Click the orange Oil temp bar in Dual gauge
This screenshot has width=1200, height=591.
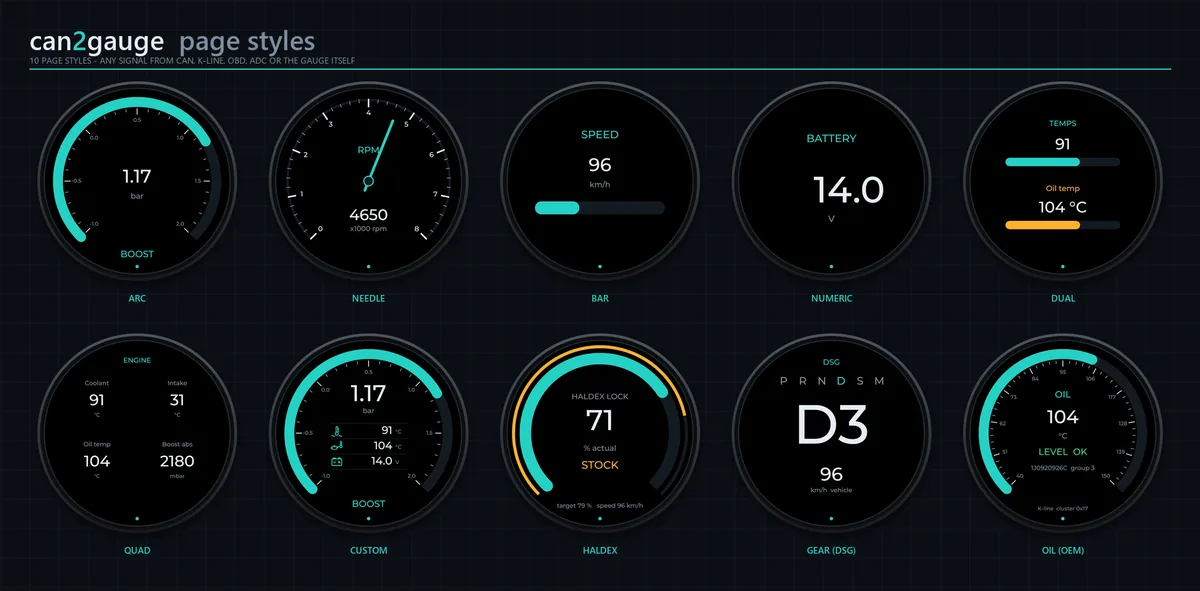[1042, 225]
